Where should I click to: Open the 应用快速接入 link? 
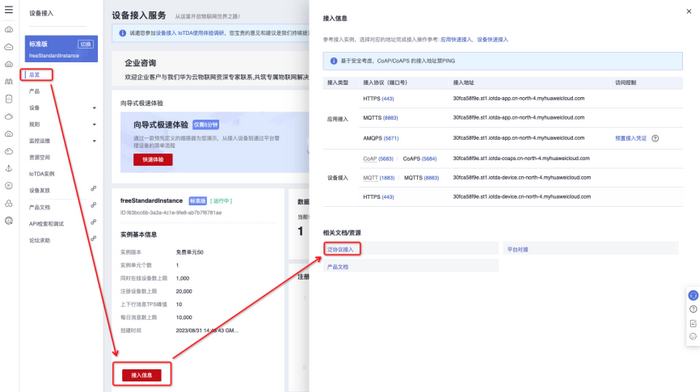tap(456, 40)
